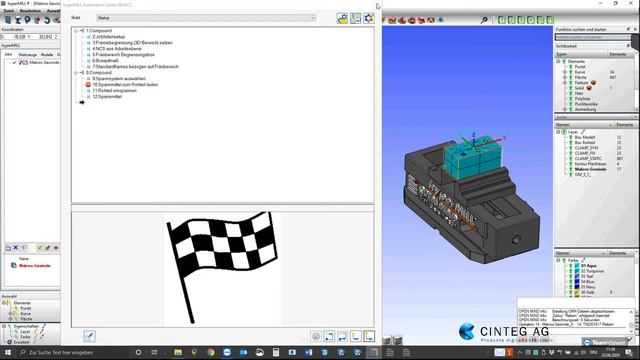Click the folder icon in job panel bottom toolbar
The height and width of the screenshot is (360, 640).
point(8,248)
